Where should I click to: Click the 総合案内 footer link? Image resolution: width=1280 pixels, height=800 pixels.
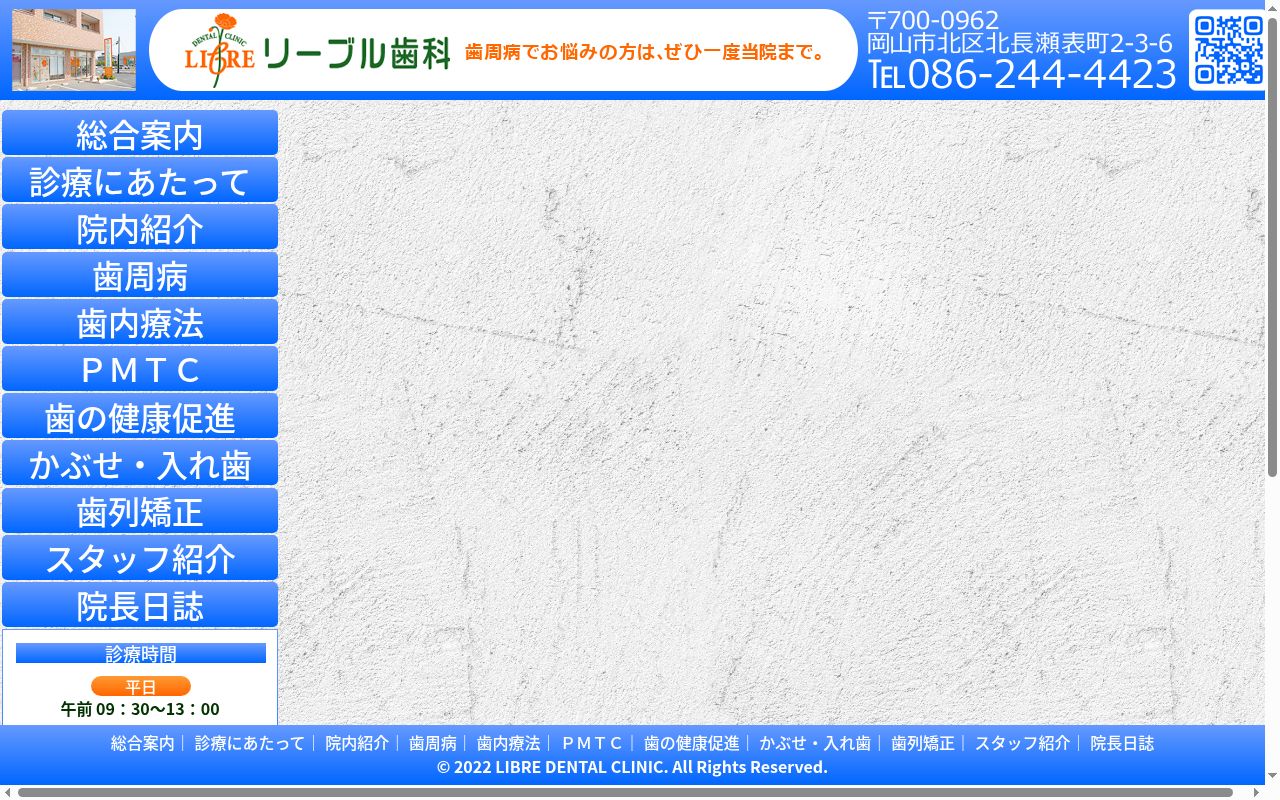tap(142, 743)
